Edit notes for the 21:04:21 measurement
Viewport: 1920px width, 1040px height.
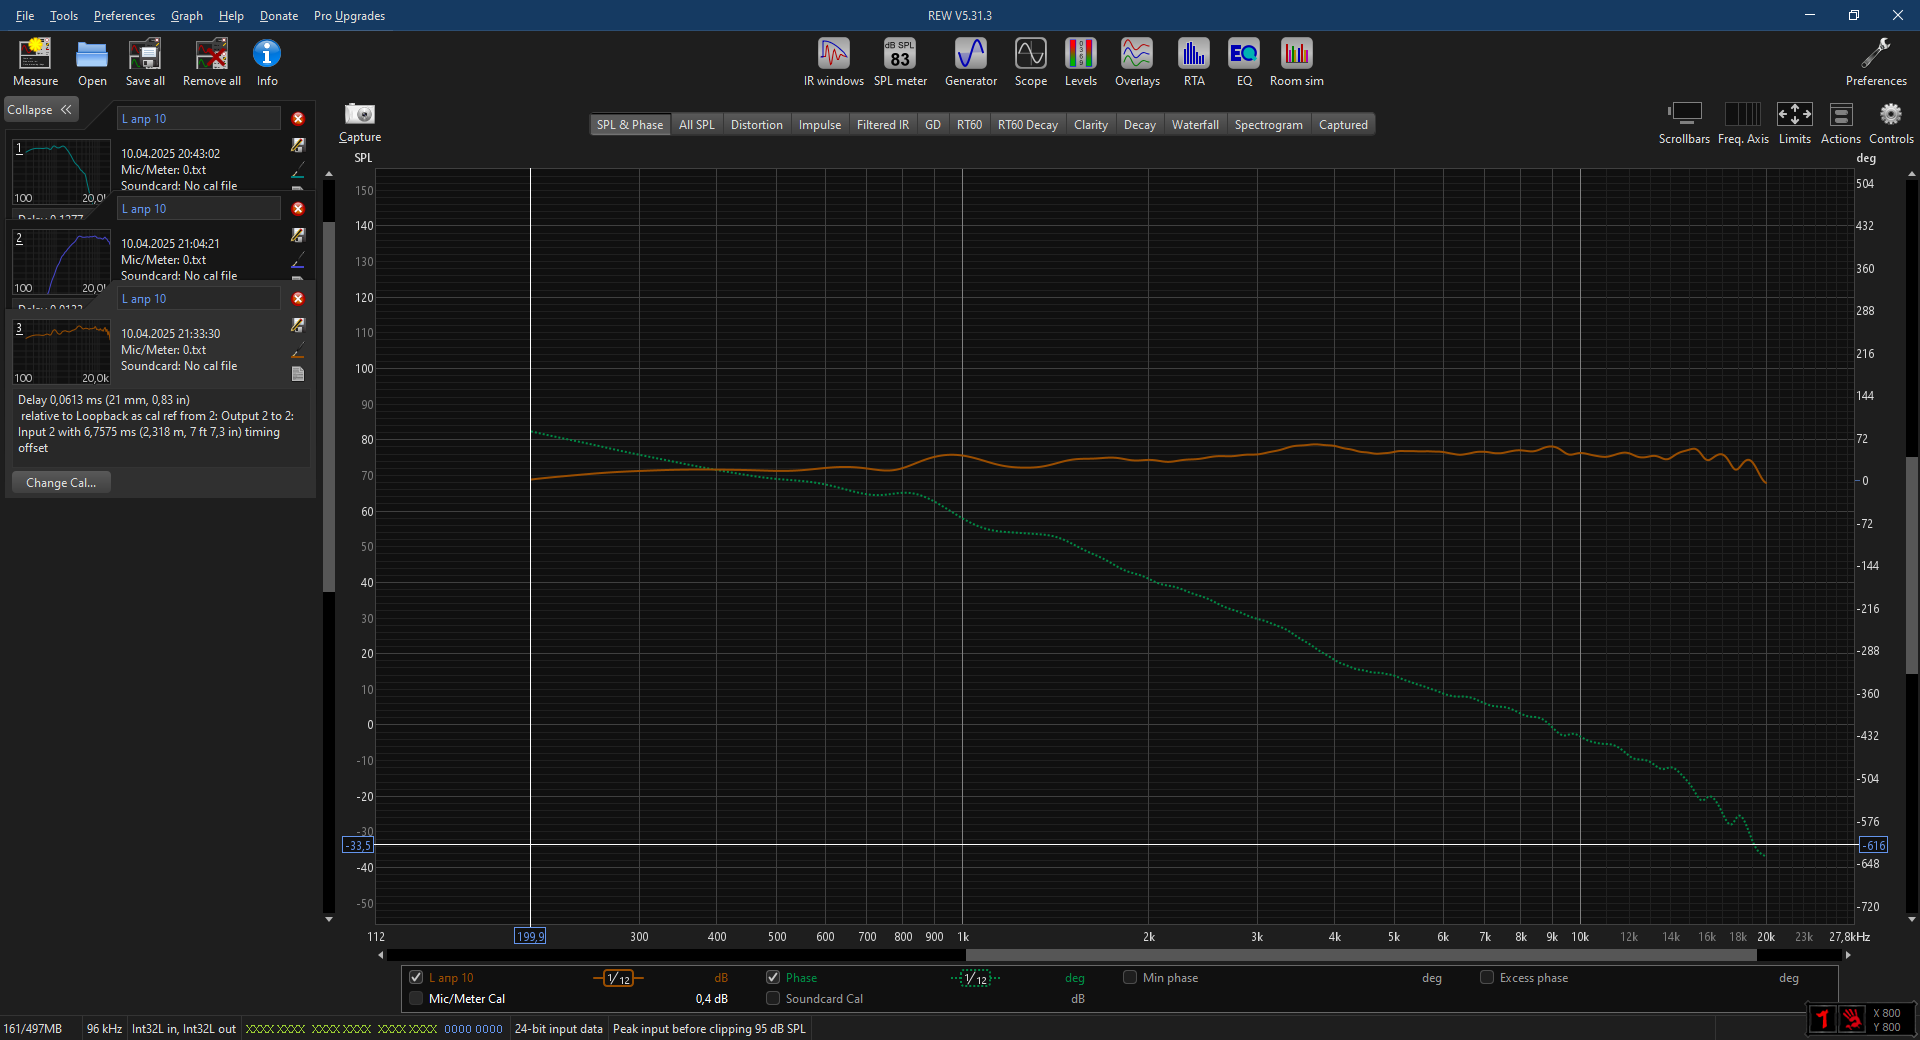coord(298,235)
